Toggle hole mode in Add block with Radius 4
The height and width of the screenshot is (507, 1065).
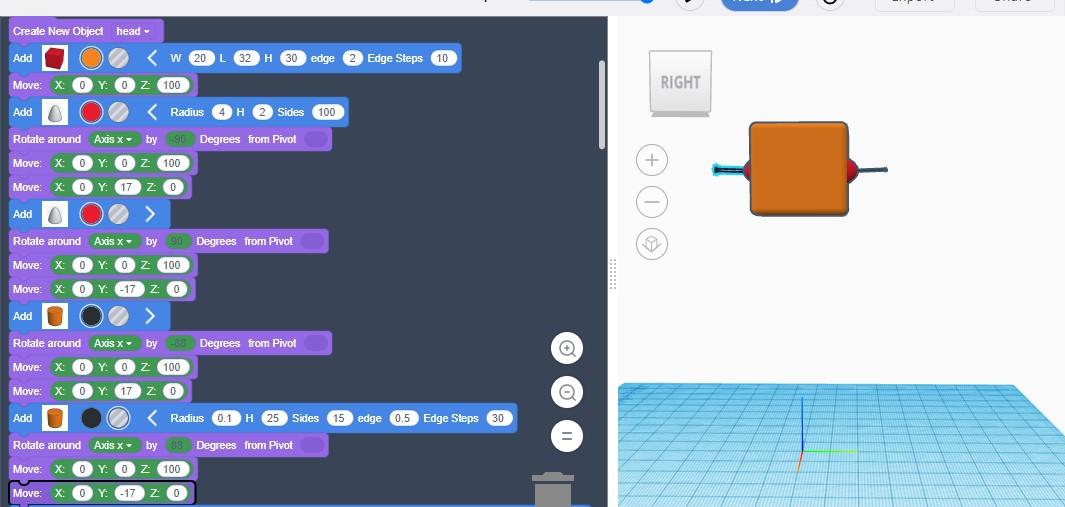(x=119, y=112)
